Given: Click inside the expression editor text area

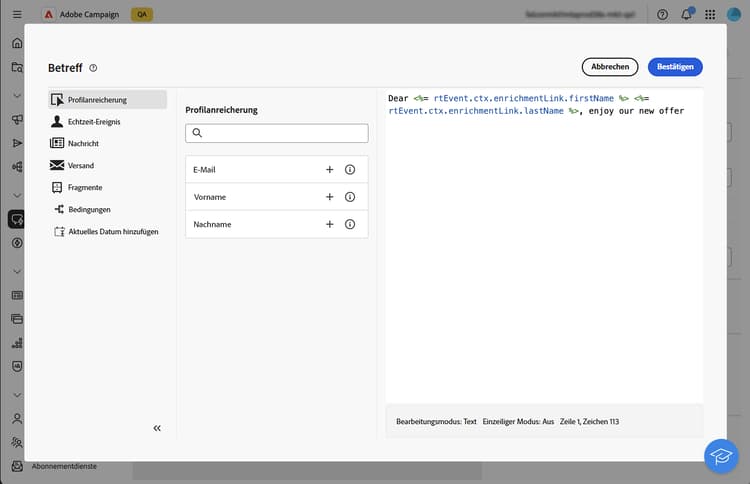Looking at the screenshot, I should click(x=544, y=246).
